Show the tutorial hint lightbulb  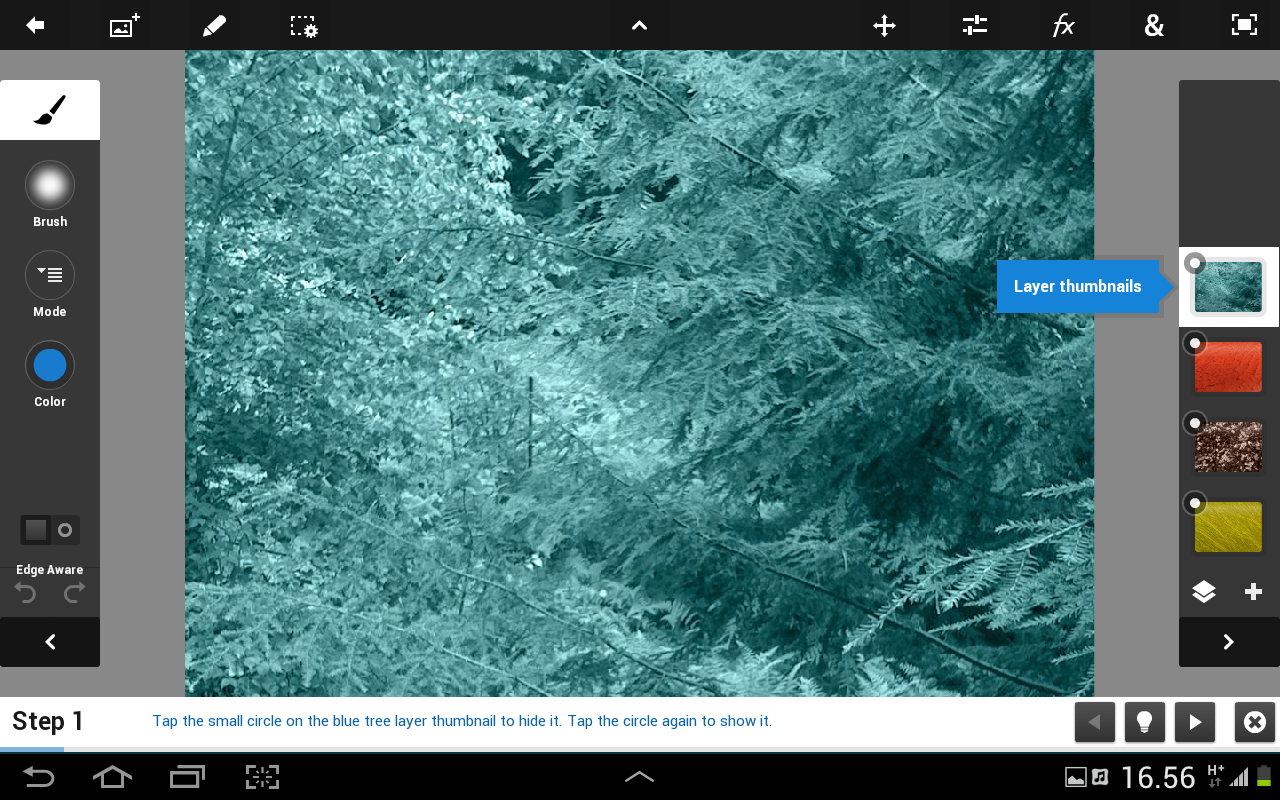pyautogui.click(x=1145, y=722)
